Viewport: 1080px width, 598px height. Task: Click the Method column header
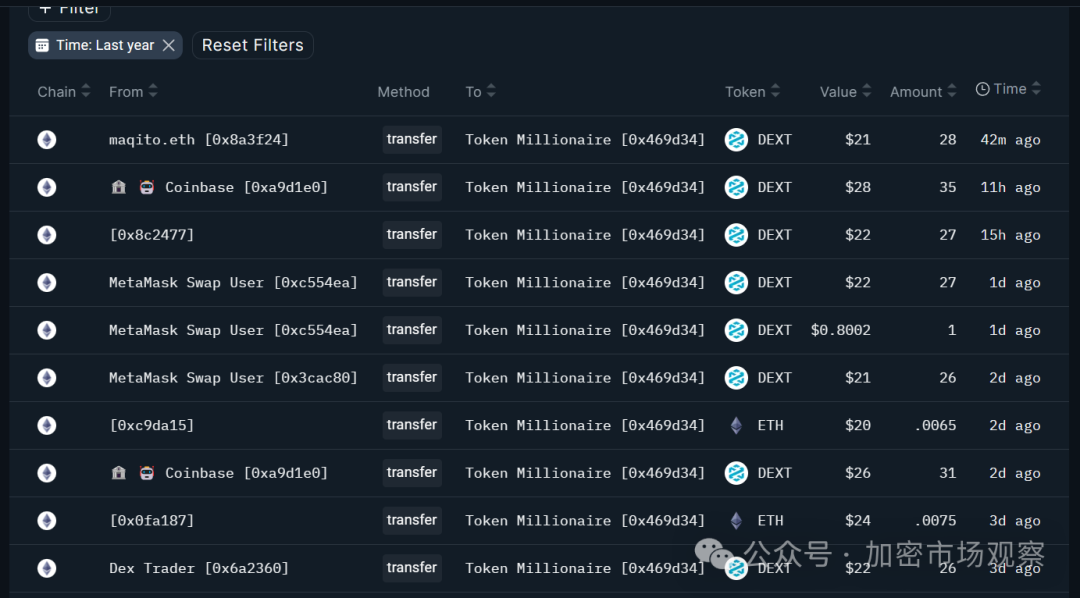(x=404, y=92)
